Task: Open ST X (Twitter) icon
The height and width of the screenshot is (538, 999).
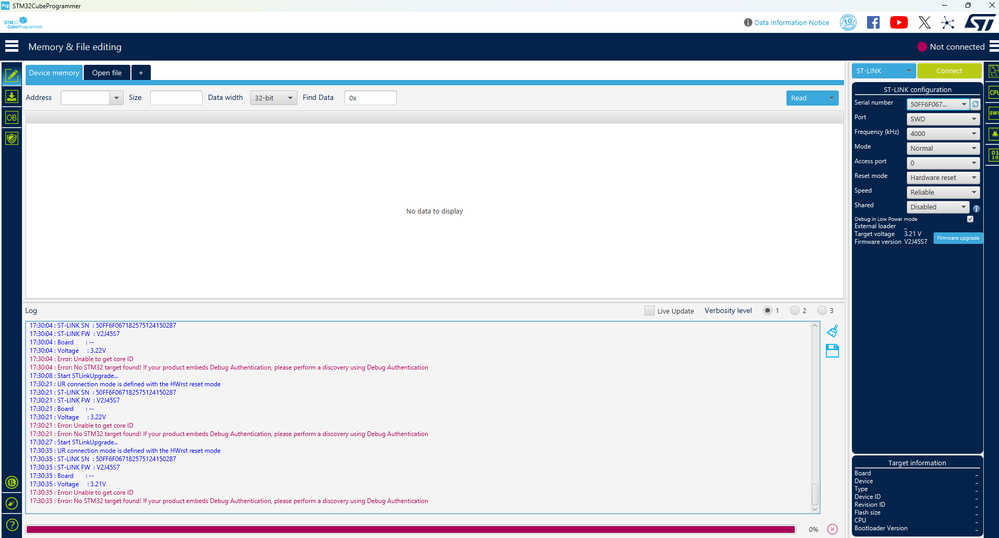Action: pos(924,22)
